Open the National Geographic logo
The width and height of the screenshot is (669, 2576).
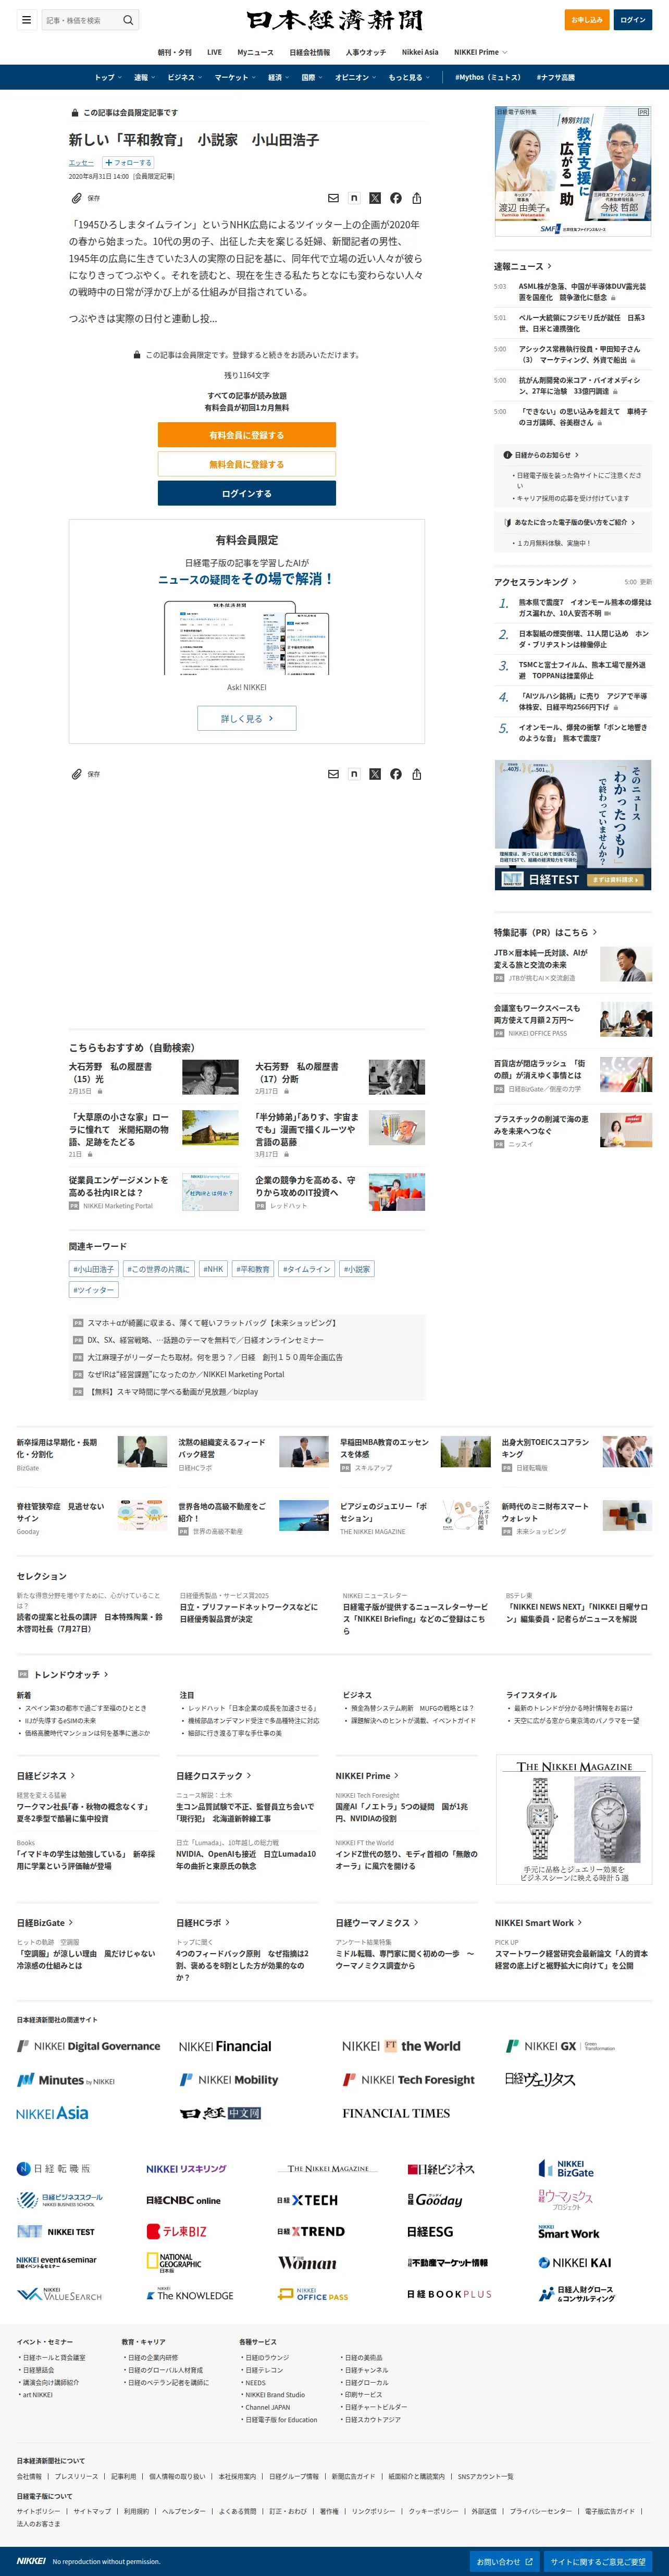tap(174, 2263)
